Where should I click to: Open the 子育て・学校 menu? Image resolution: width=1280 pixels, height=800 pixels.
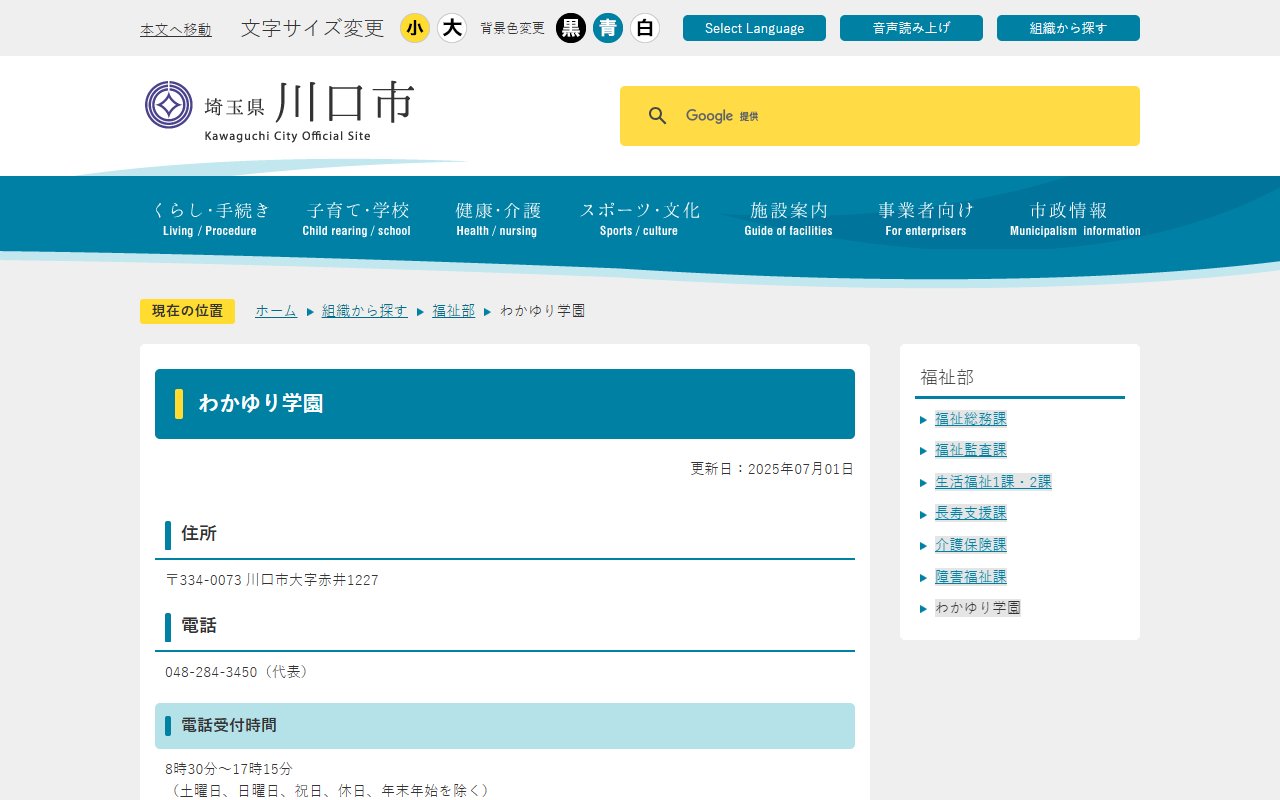pos(357,218)
